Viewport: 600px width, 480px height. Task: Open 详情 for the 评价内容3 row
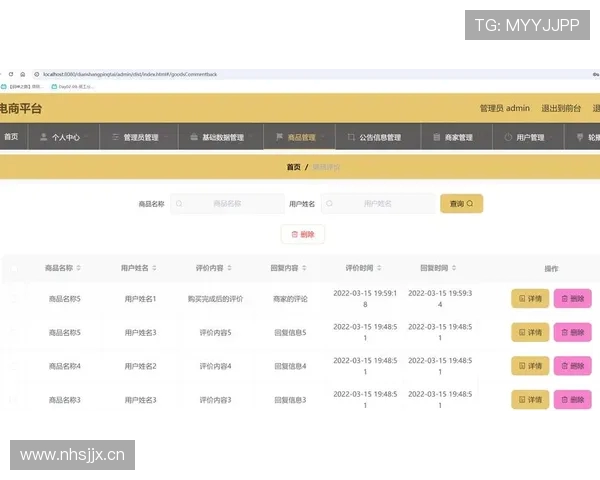[x=530, y=400]
